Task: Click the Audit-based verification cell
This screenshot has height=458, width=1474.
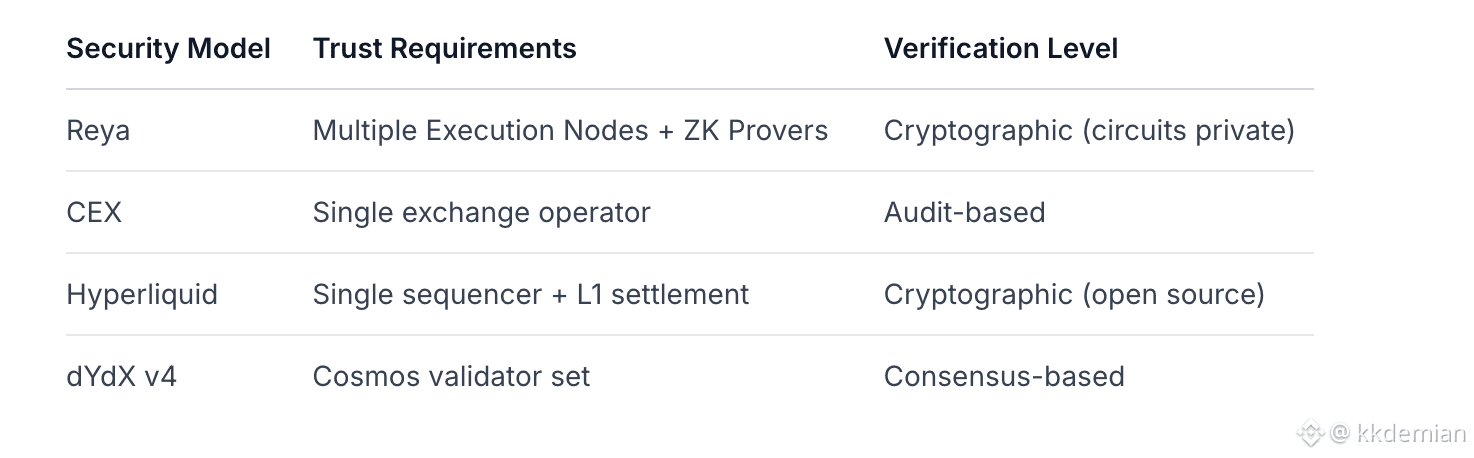Action: click(x=964, y=212)
